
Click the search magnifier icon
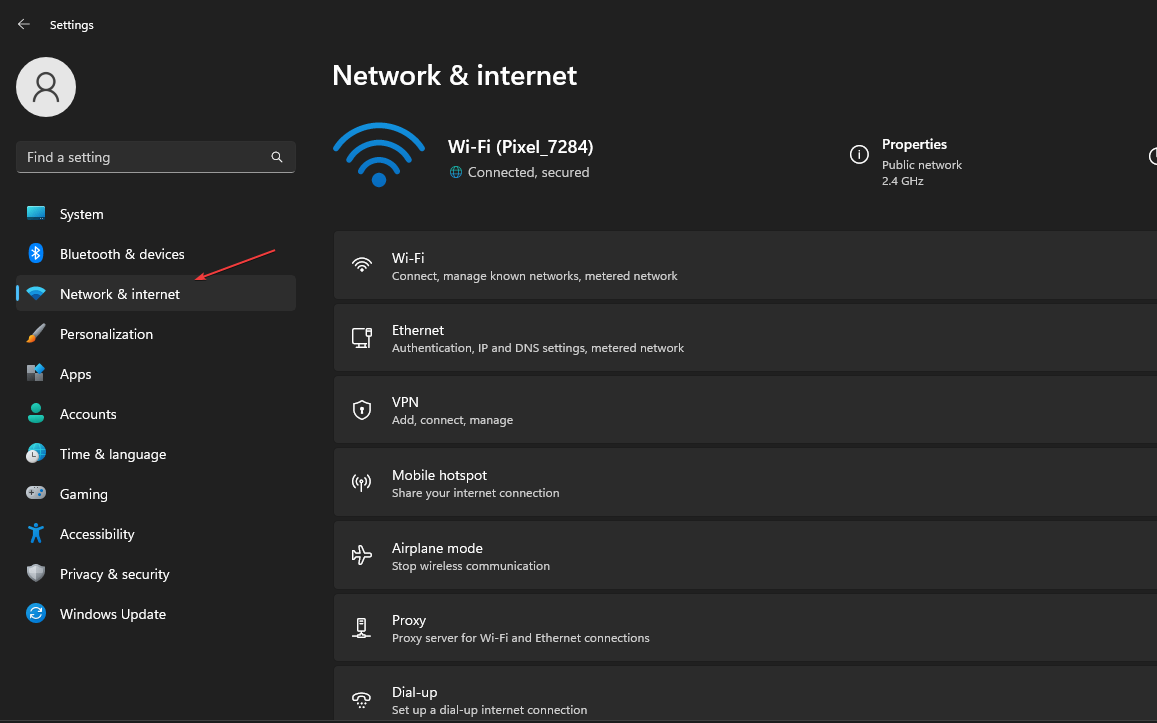click(277, 157)
